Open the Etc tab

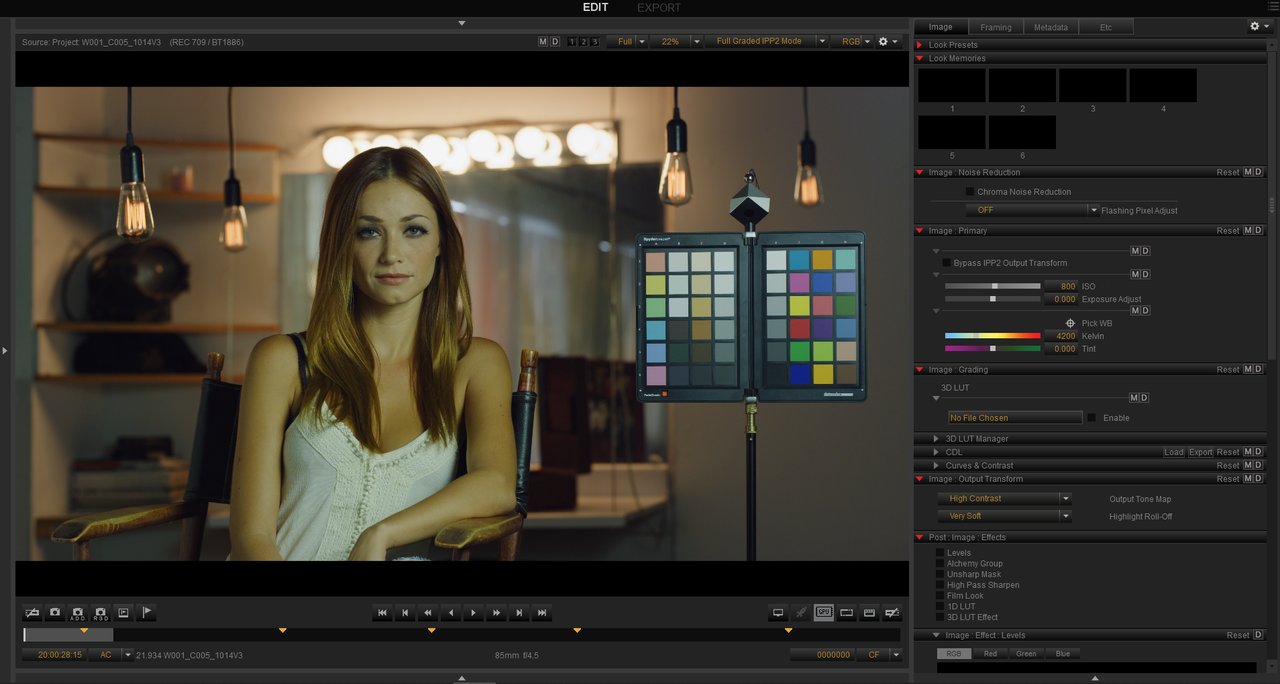tap(1106, 27)
